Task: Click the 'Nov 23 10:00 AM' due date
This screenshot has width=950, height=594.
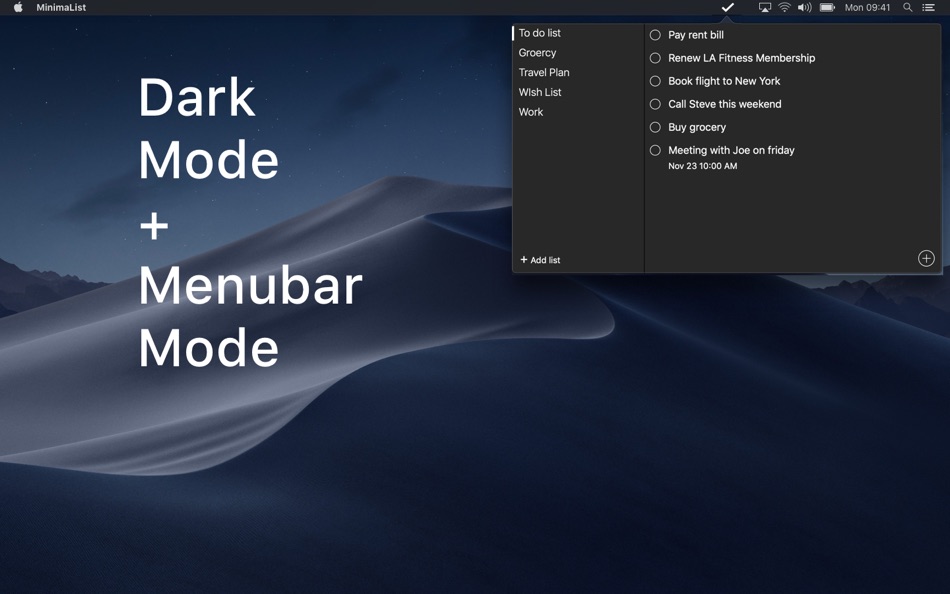Action: pos(703,166)
